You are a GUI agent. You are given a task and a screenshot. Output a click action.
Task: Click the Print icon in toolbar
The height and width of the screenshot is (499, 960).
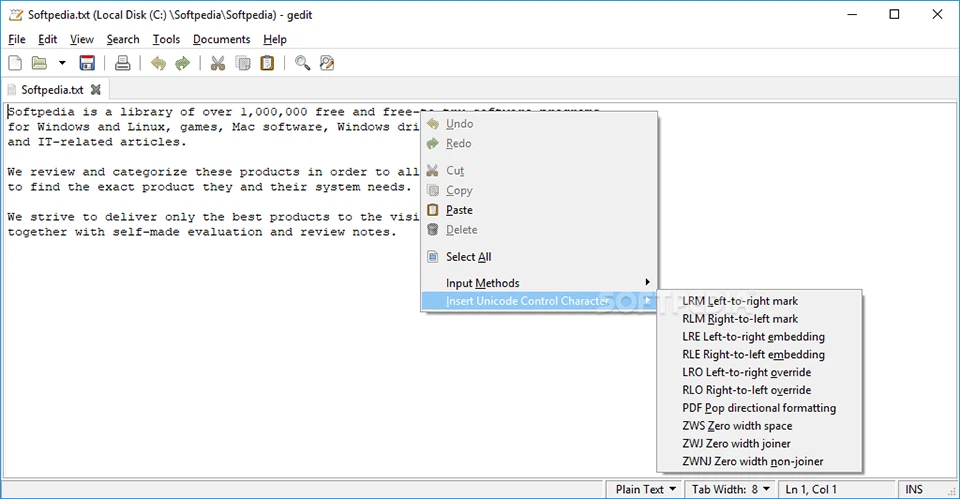[x=122, y=63]
